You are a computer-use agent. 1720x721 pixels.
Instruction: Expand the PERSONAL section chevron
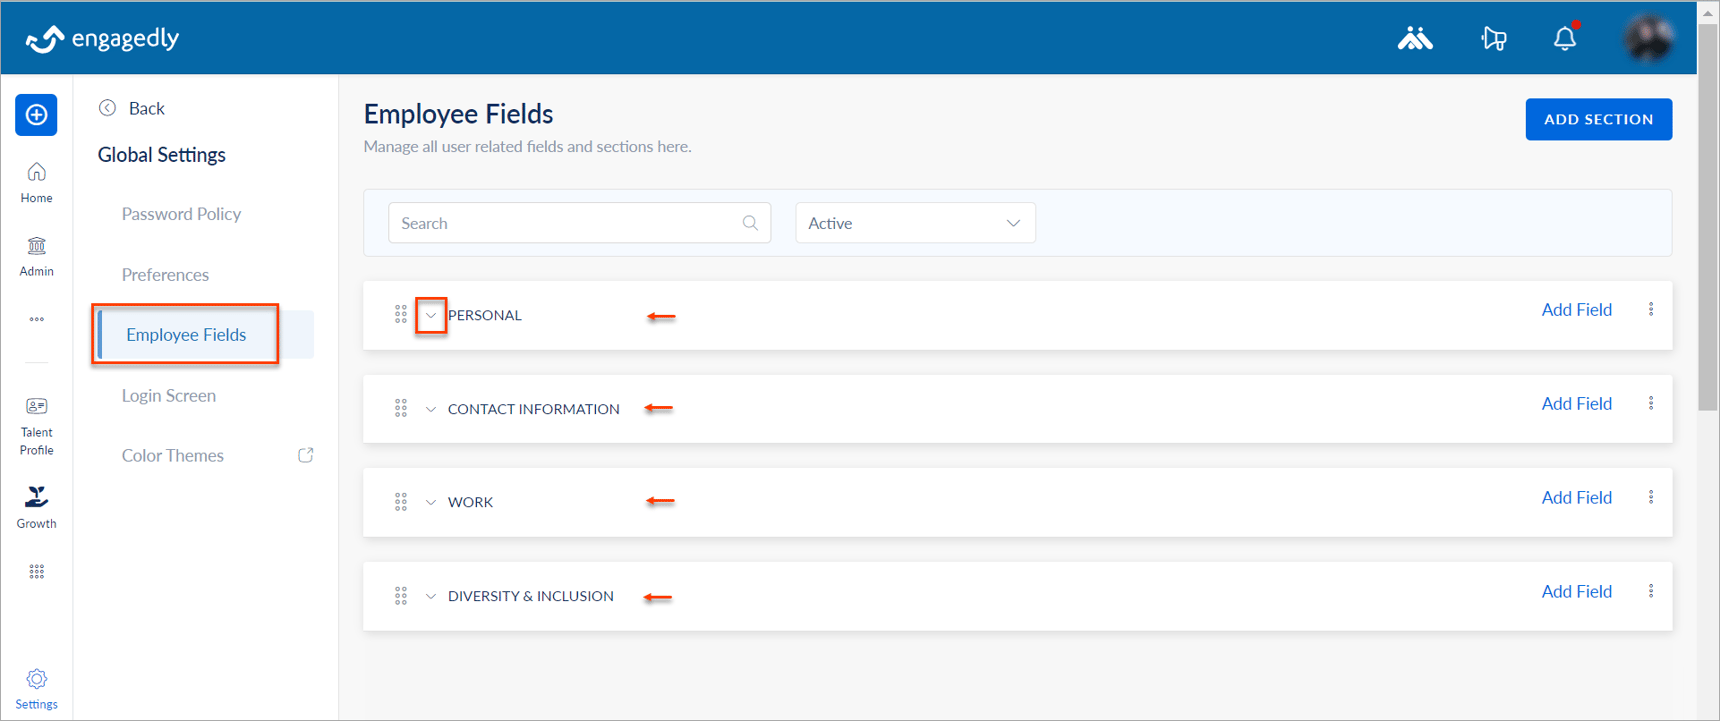tap(431, 315)
